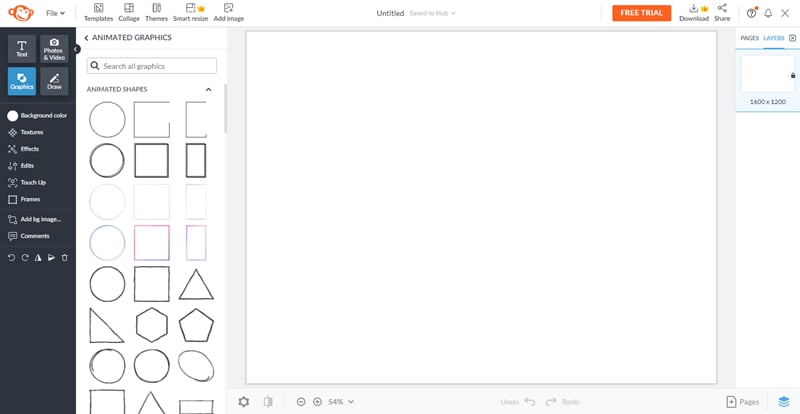The image size is (800, 414).
Task: Add the blue gradient circle shape
Action: [107, 242]
